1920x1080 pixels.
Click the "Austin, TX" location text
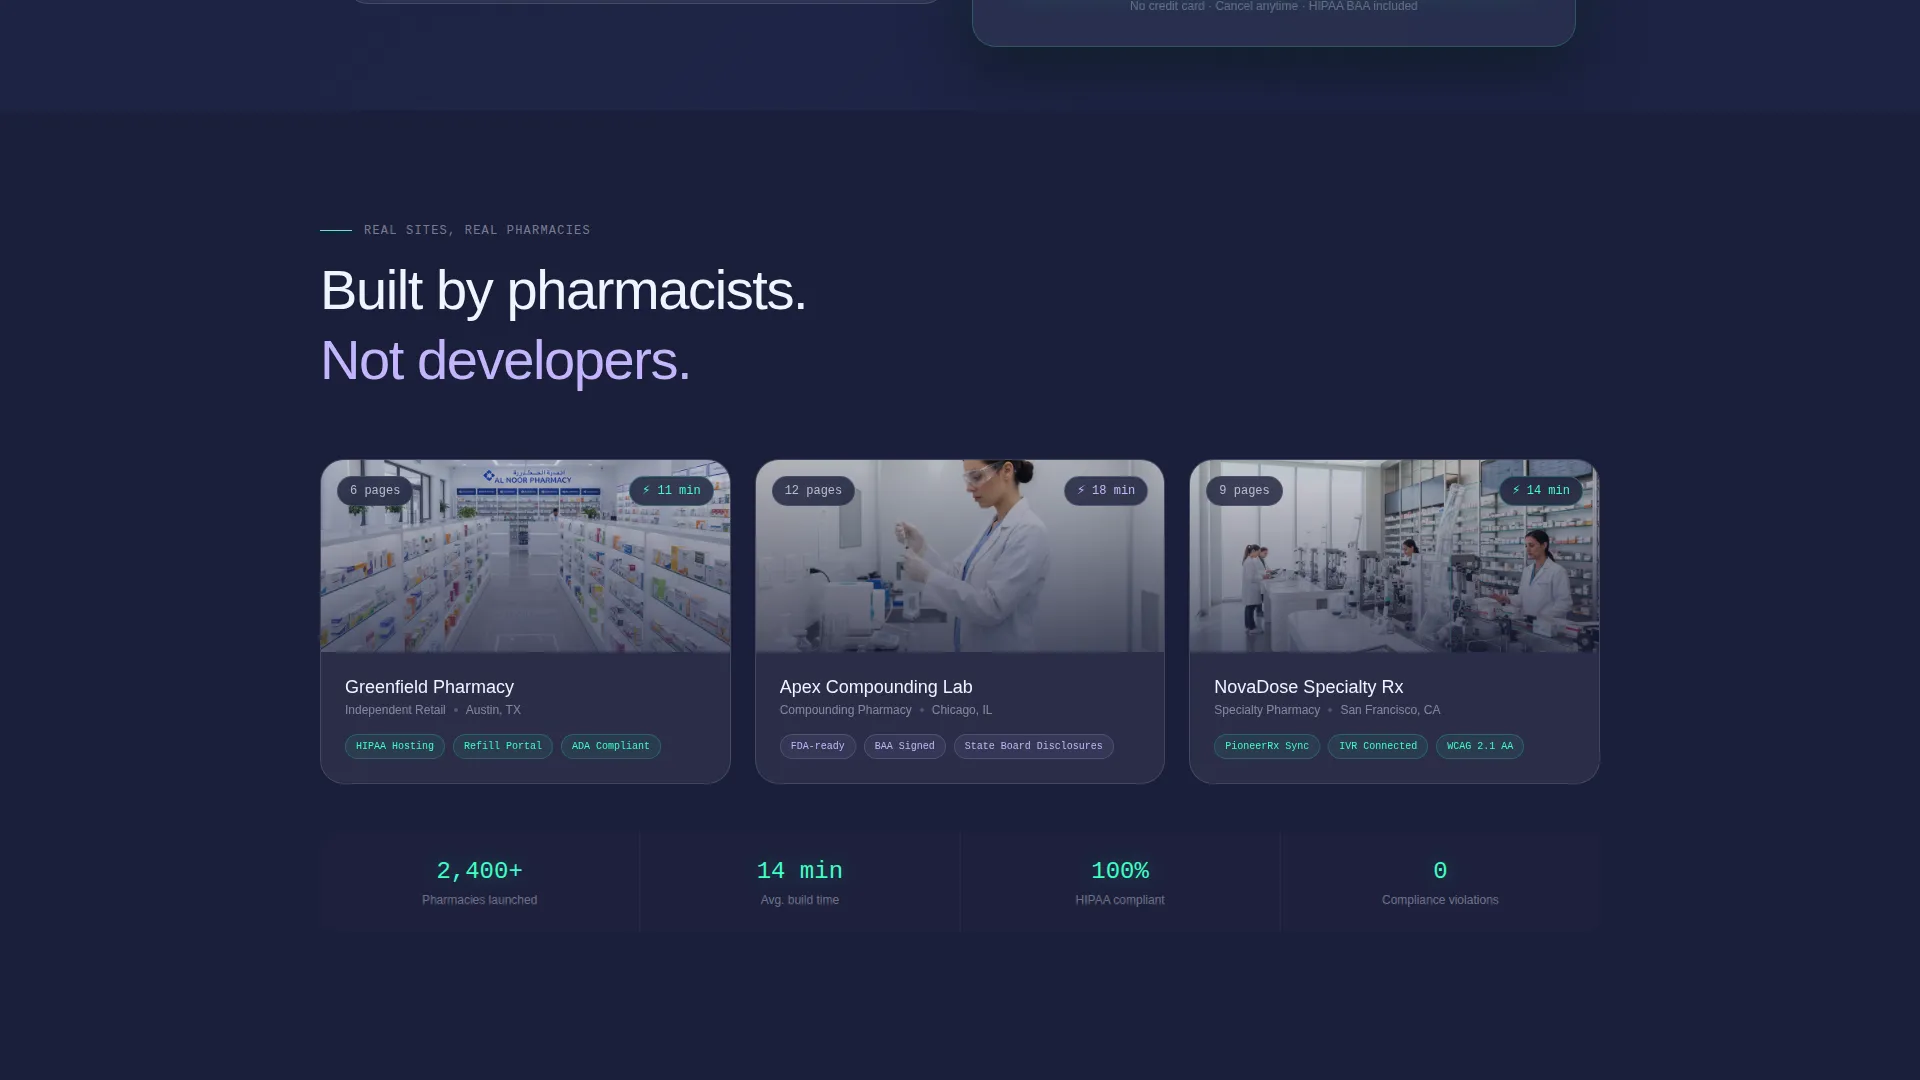[x=493, y=710]
